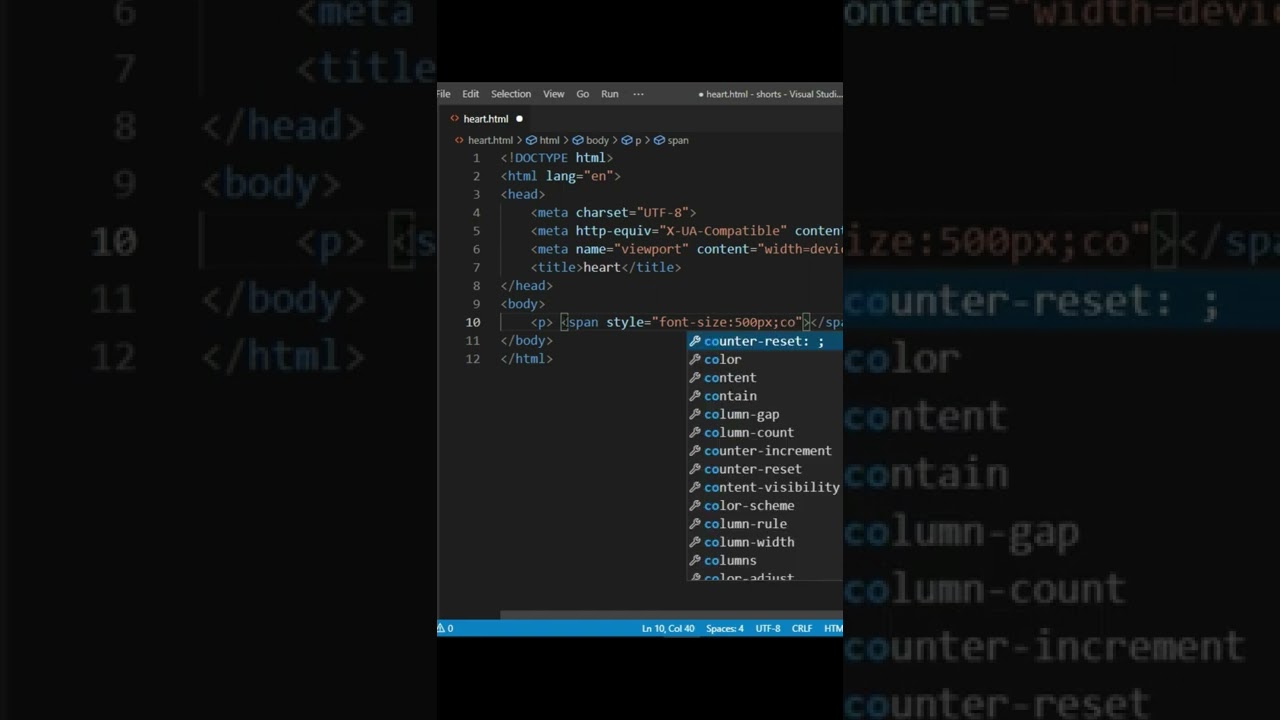Click 'Ln 10, Col 40' in status bar
1280x720 pixels.
coord(668,628)
